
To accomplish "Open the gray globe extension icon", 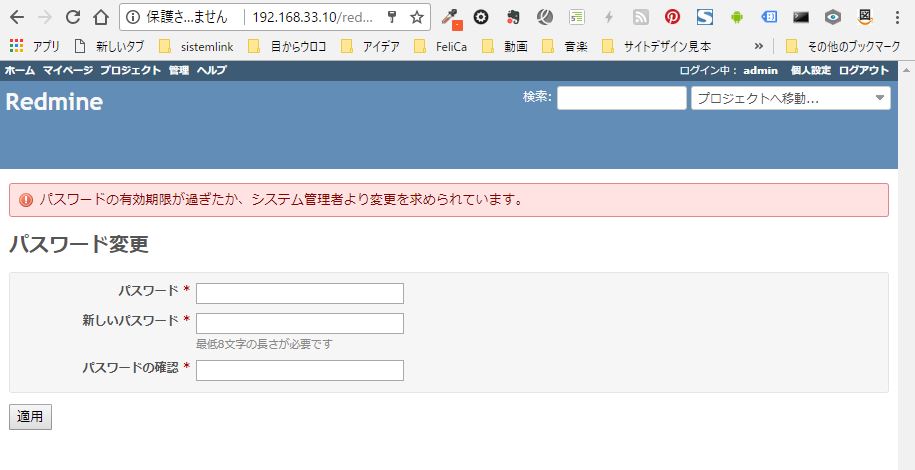I will pos(545,17).
